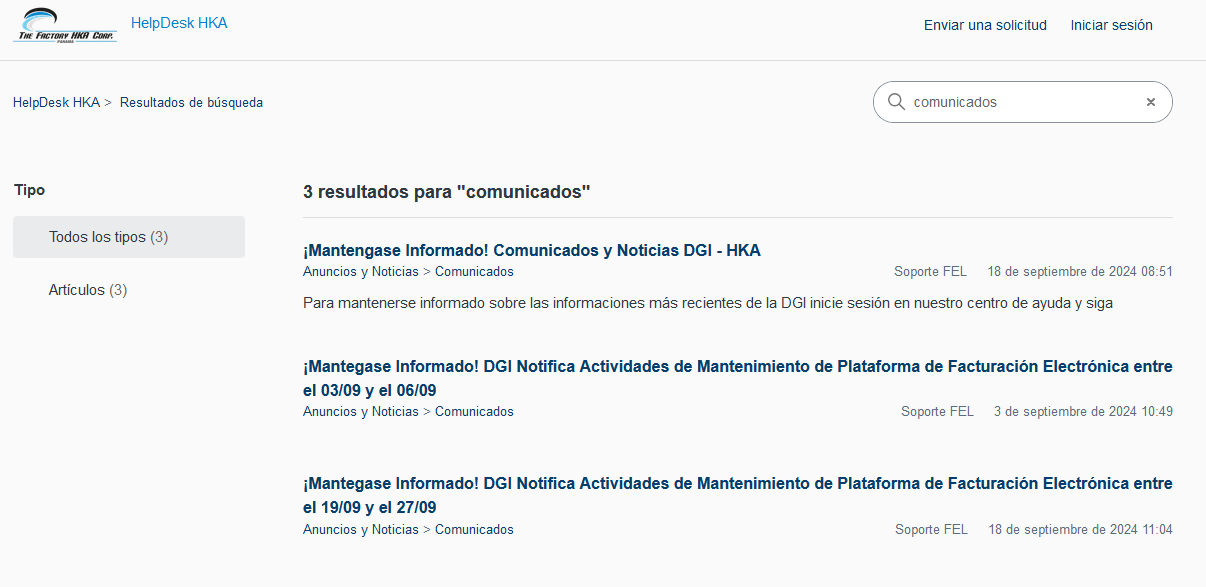This screenshot has width=1206, height=587.
Task: Open the maintenance article for 19/09 to 27/09
Action: click(737, 495)
